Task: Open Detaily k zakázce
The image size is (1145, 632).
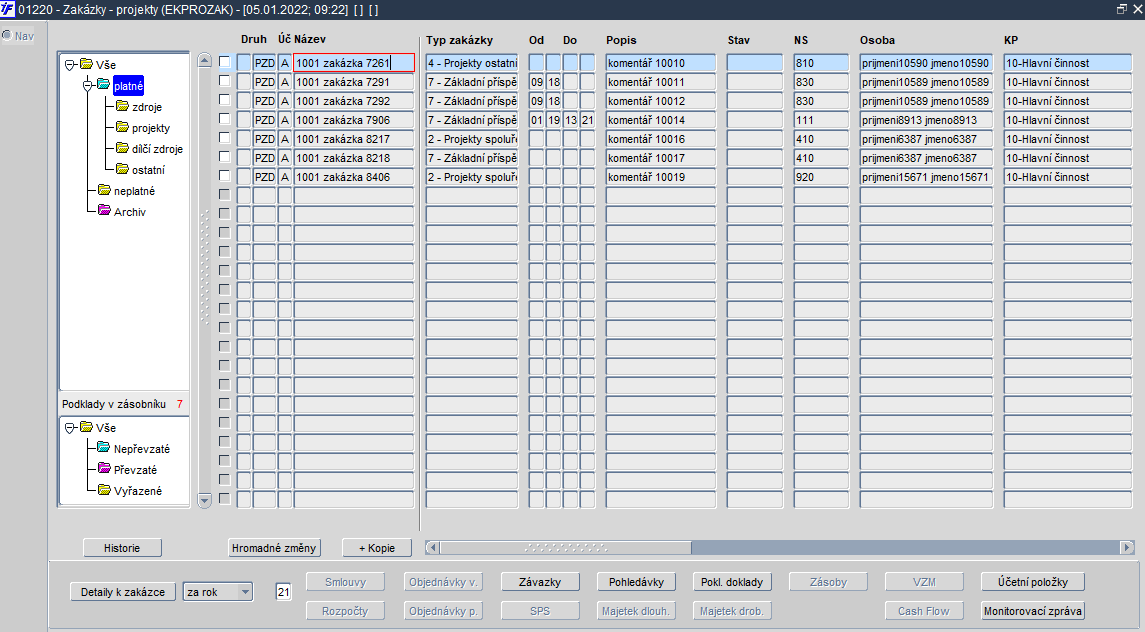Action: (123, 592)
